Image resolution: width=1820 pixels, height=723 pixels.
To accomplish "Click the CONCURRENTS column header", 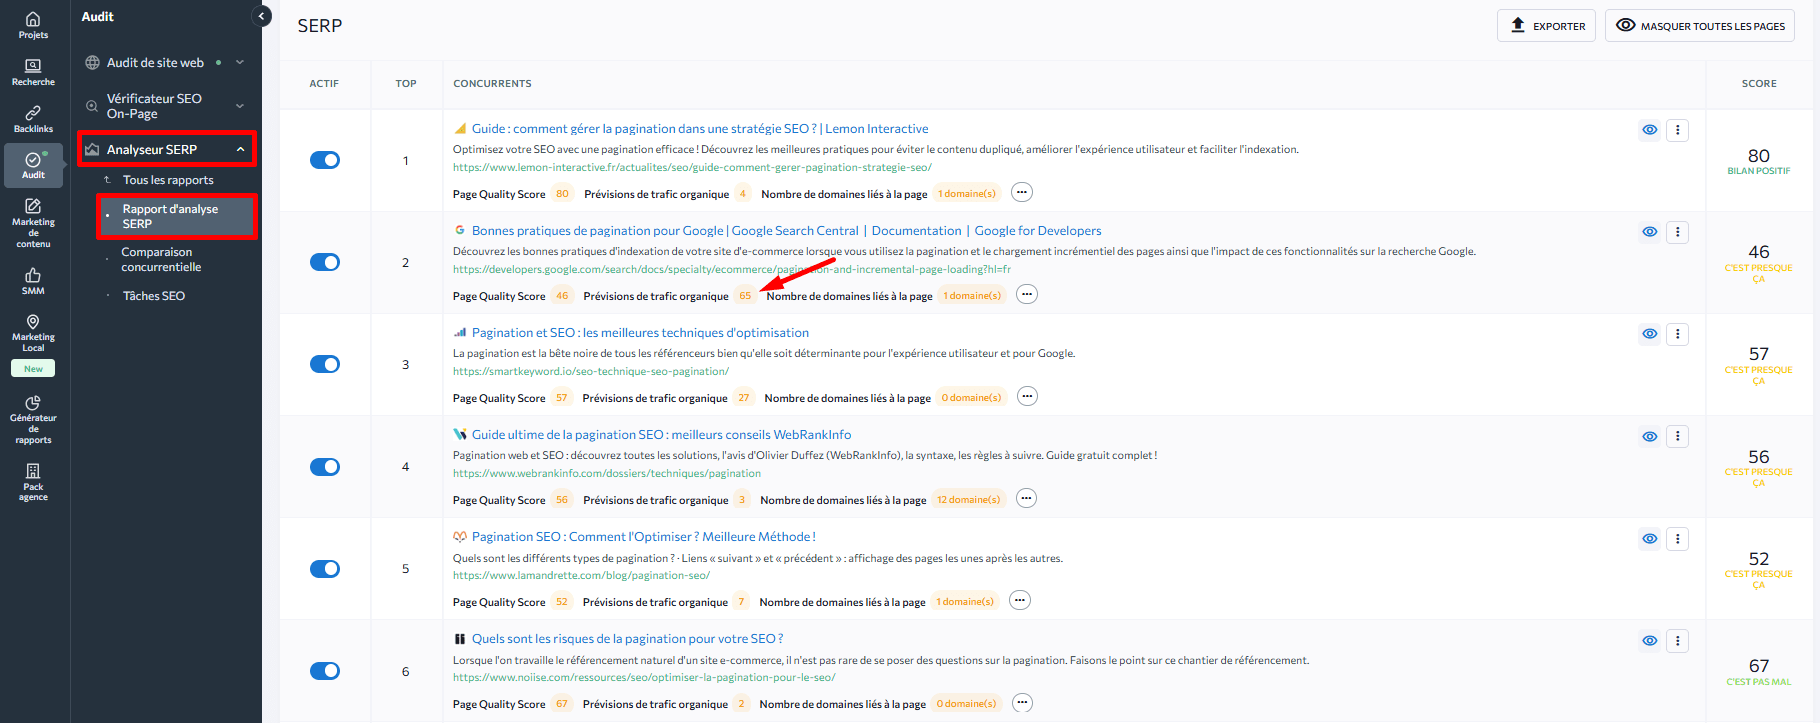I will [x=492, y=84].
